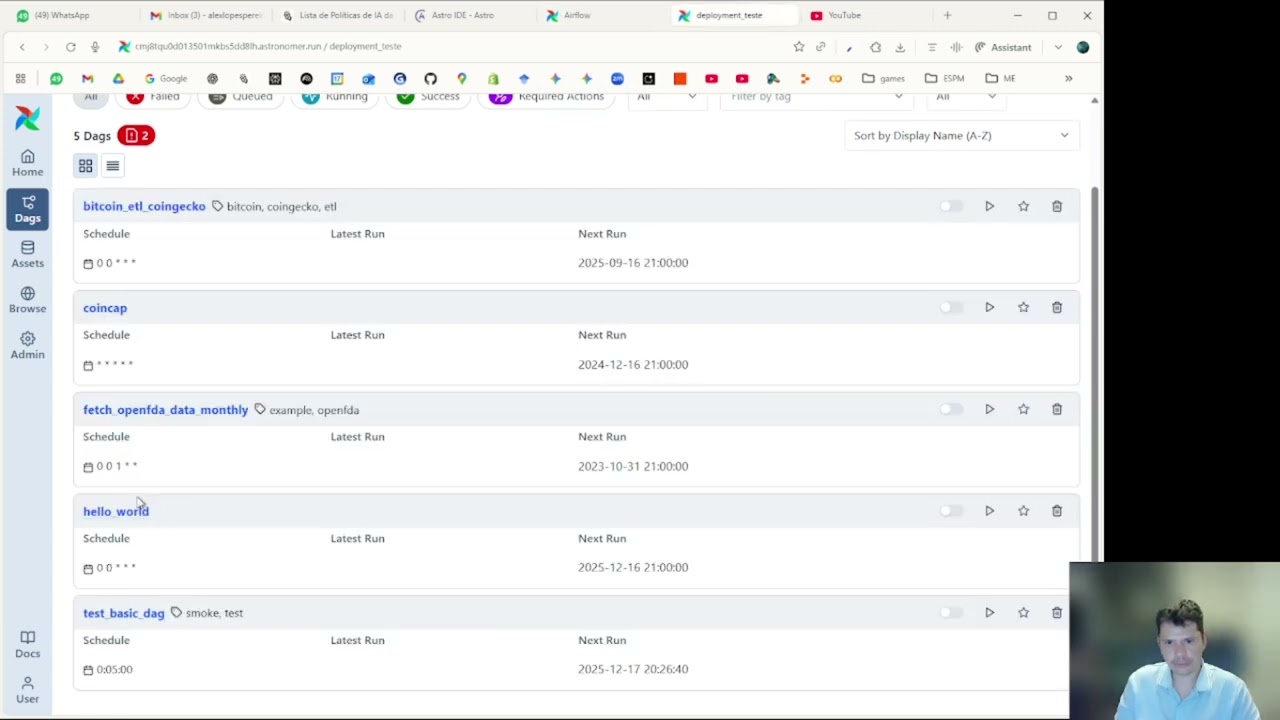The height and width of the screenshot is (720, 1280).
Task: Delete the bitcoin_etl_coingecko DAG
Action: [1057, 206]
